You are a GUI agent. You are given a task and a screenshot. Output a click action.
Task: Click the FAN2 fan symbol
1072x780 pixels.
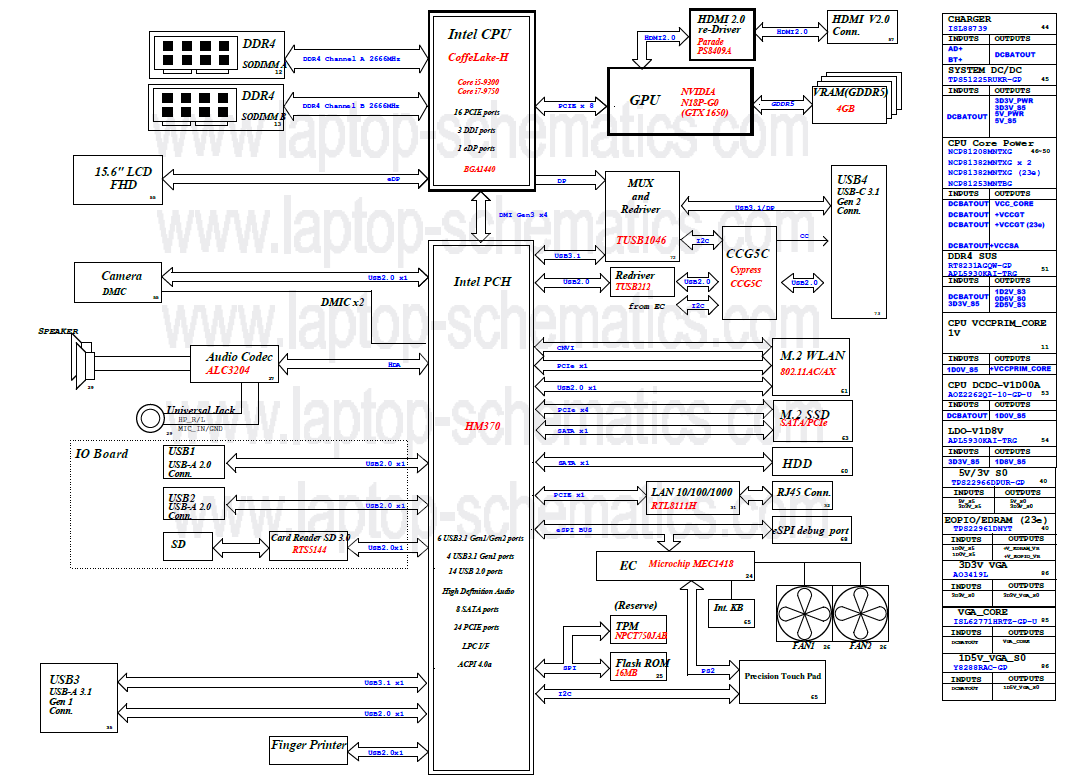pos(860,613)
